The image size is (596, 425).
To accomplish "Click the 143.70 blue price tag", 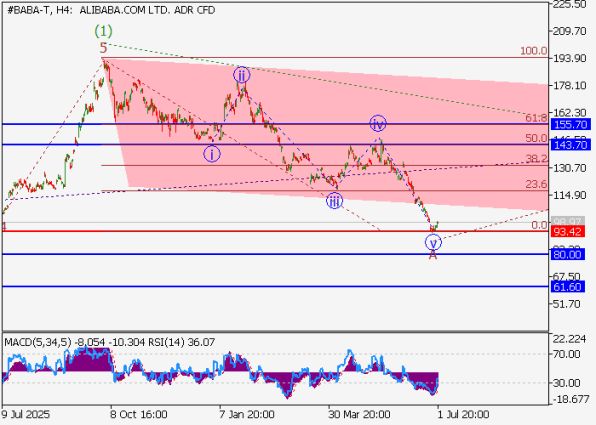I will click(x=570, y=145).
